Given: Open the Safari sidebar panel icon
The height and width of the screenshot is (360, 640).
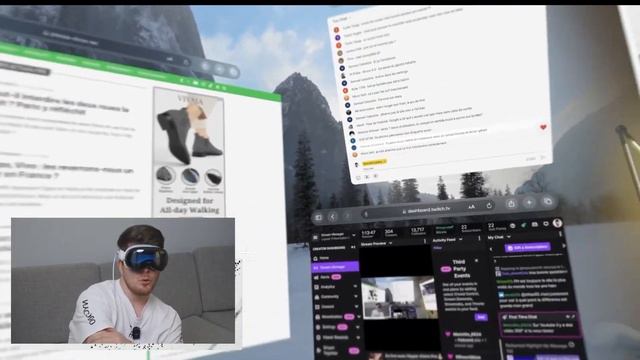Looking at the screenshot, I should click(318, 218).
